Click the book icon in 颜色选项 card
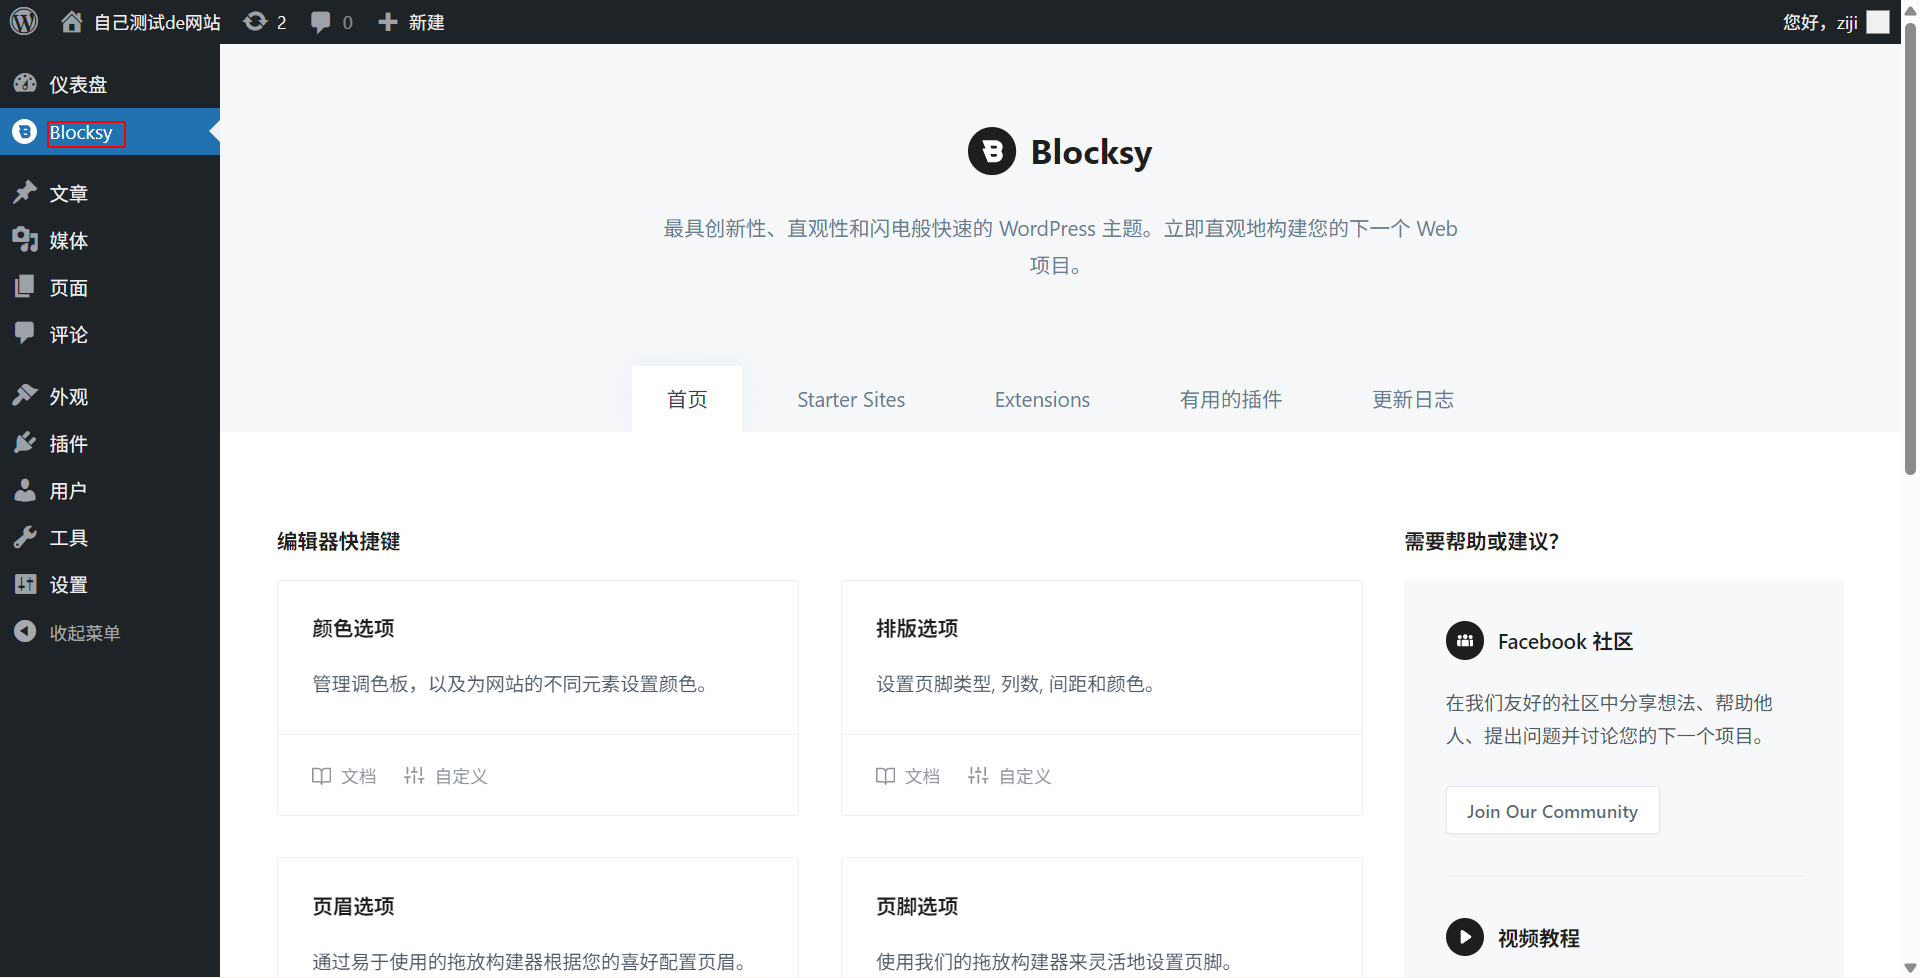This screenshot has height=978, width=1920. [321, 776]
